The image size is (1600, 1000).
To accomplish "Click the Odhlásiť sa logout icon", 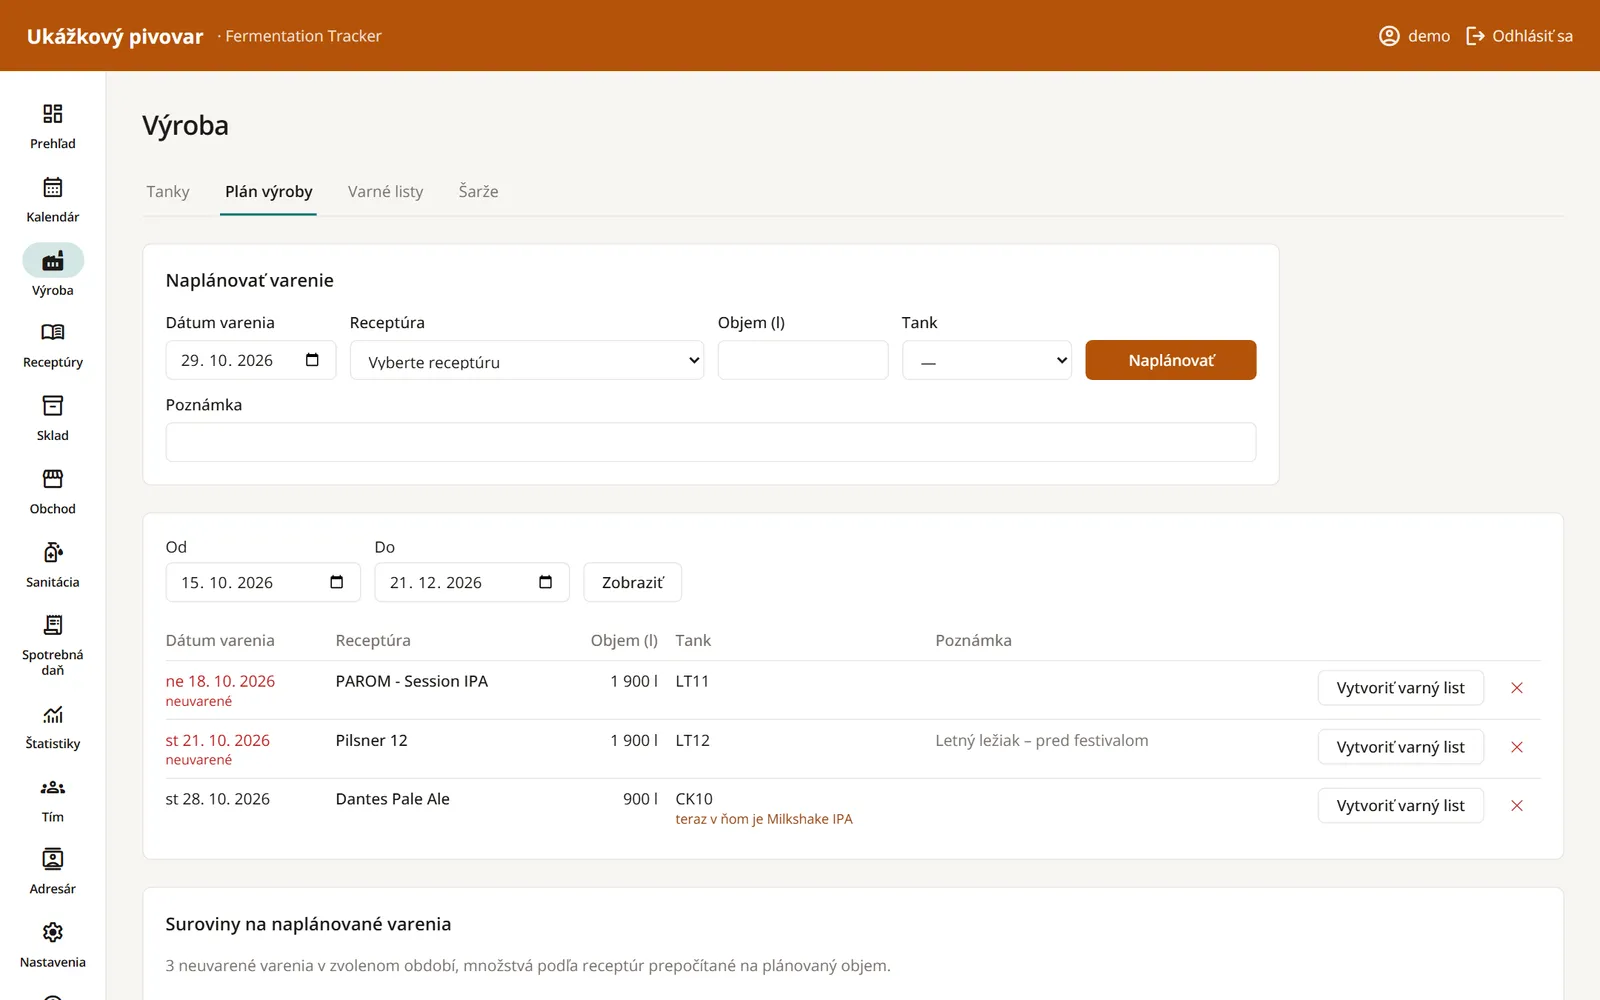I will [1475, 36].
